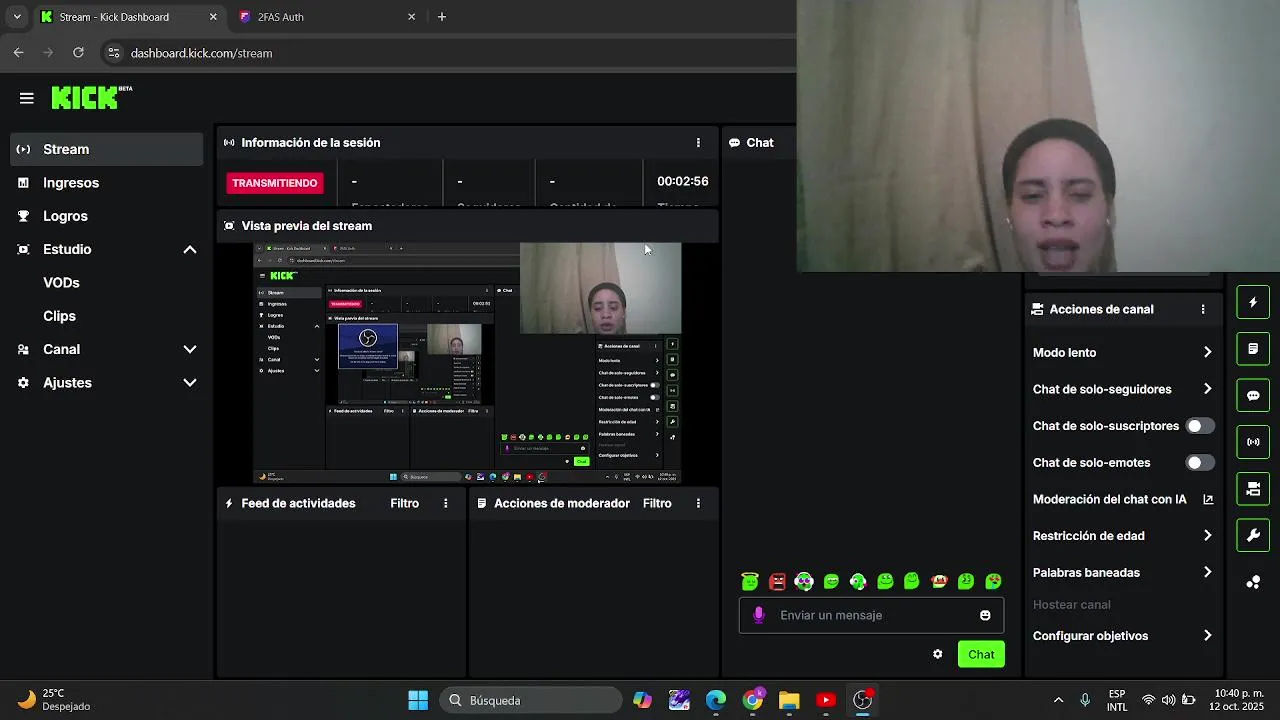Go back with the browser back arrow
This screenshot has width=1280, height=720.
point(19,53)
